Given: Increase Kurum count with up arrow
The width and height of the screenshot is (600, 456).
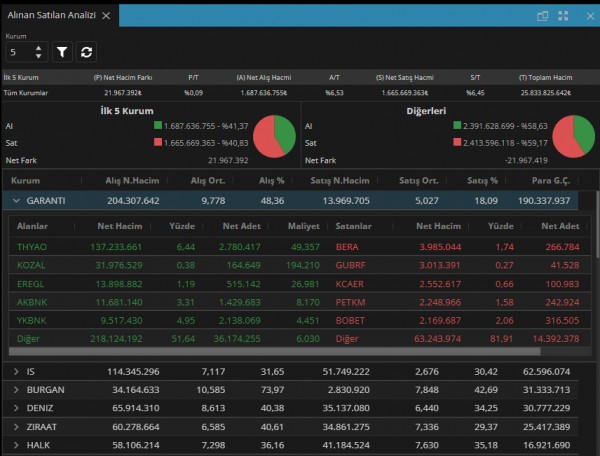Looking at the screenshot, I should click(x=38, y=48).
